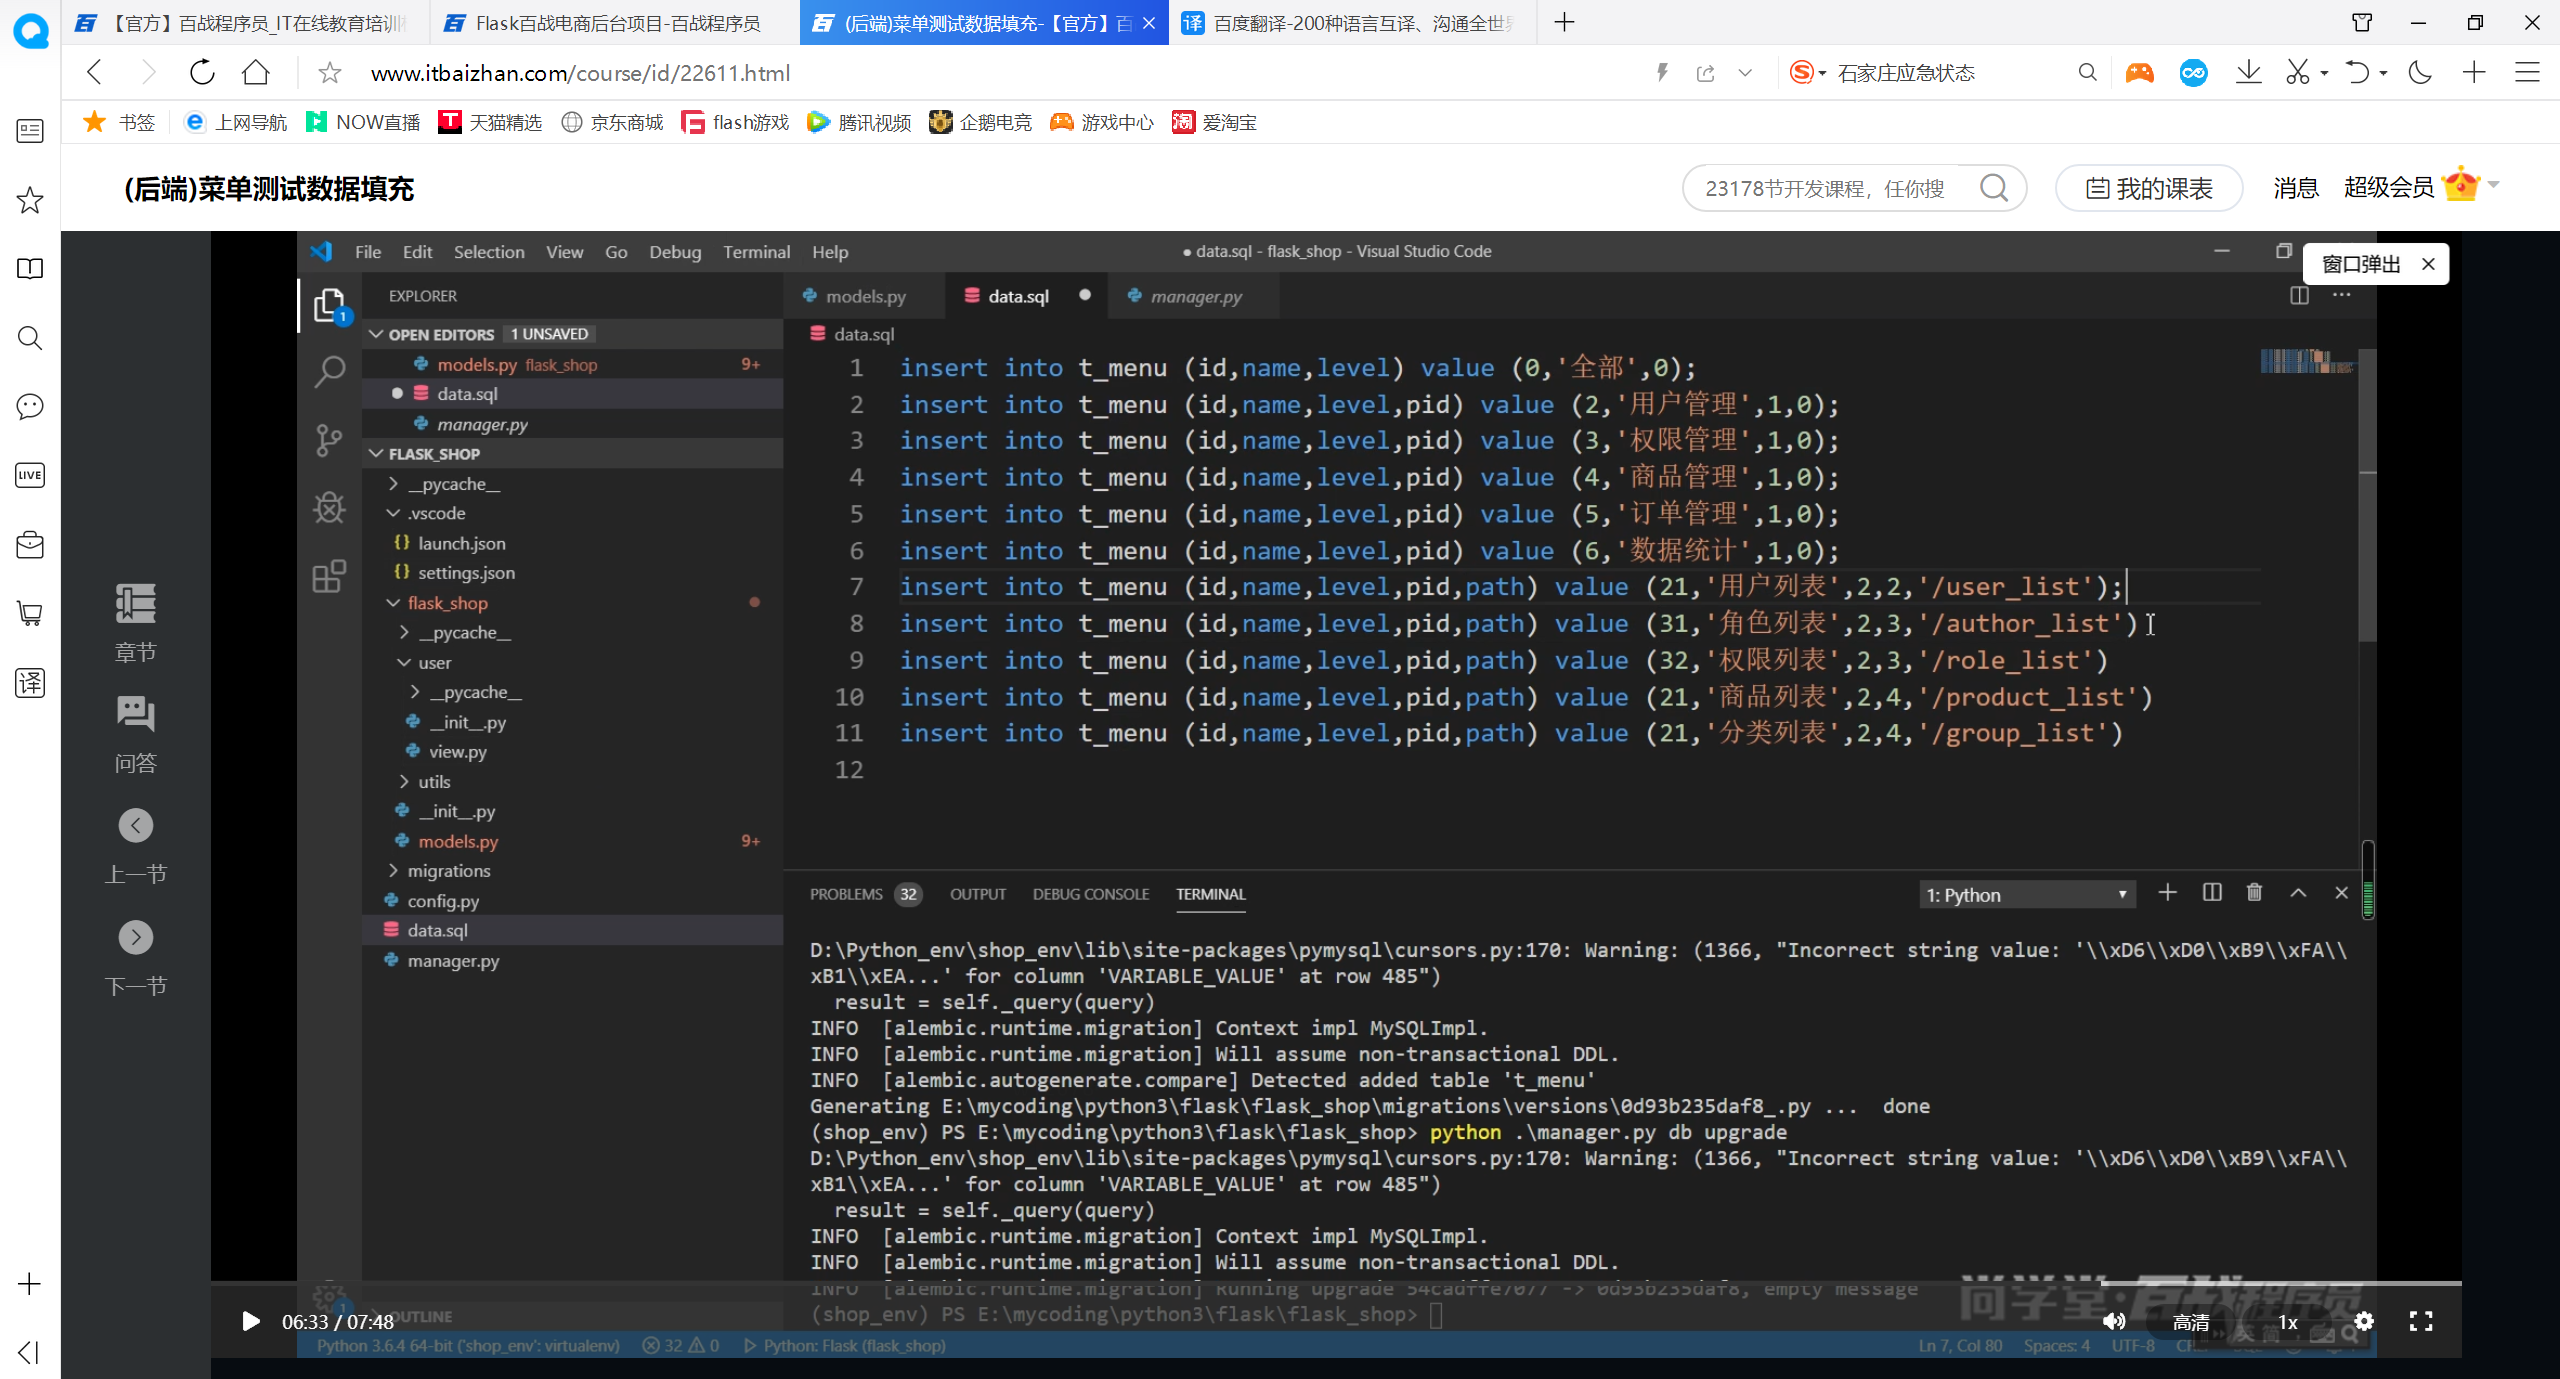Open the video speed 1x selector
The height and width of the screenshot is (1379, 2560).
(2288, 1322)
